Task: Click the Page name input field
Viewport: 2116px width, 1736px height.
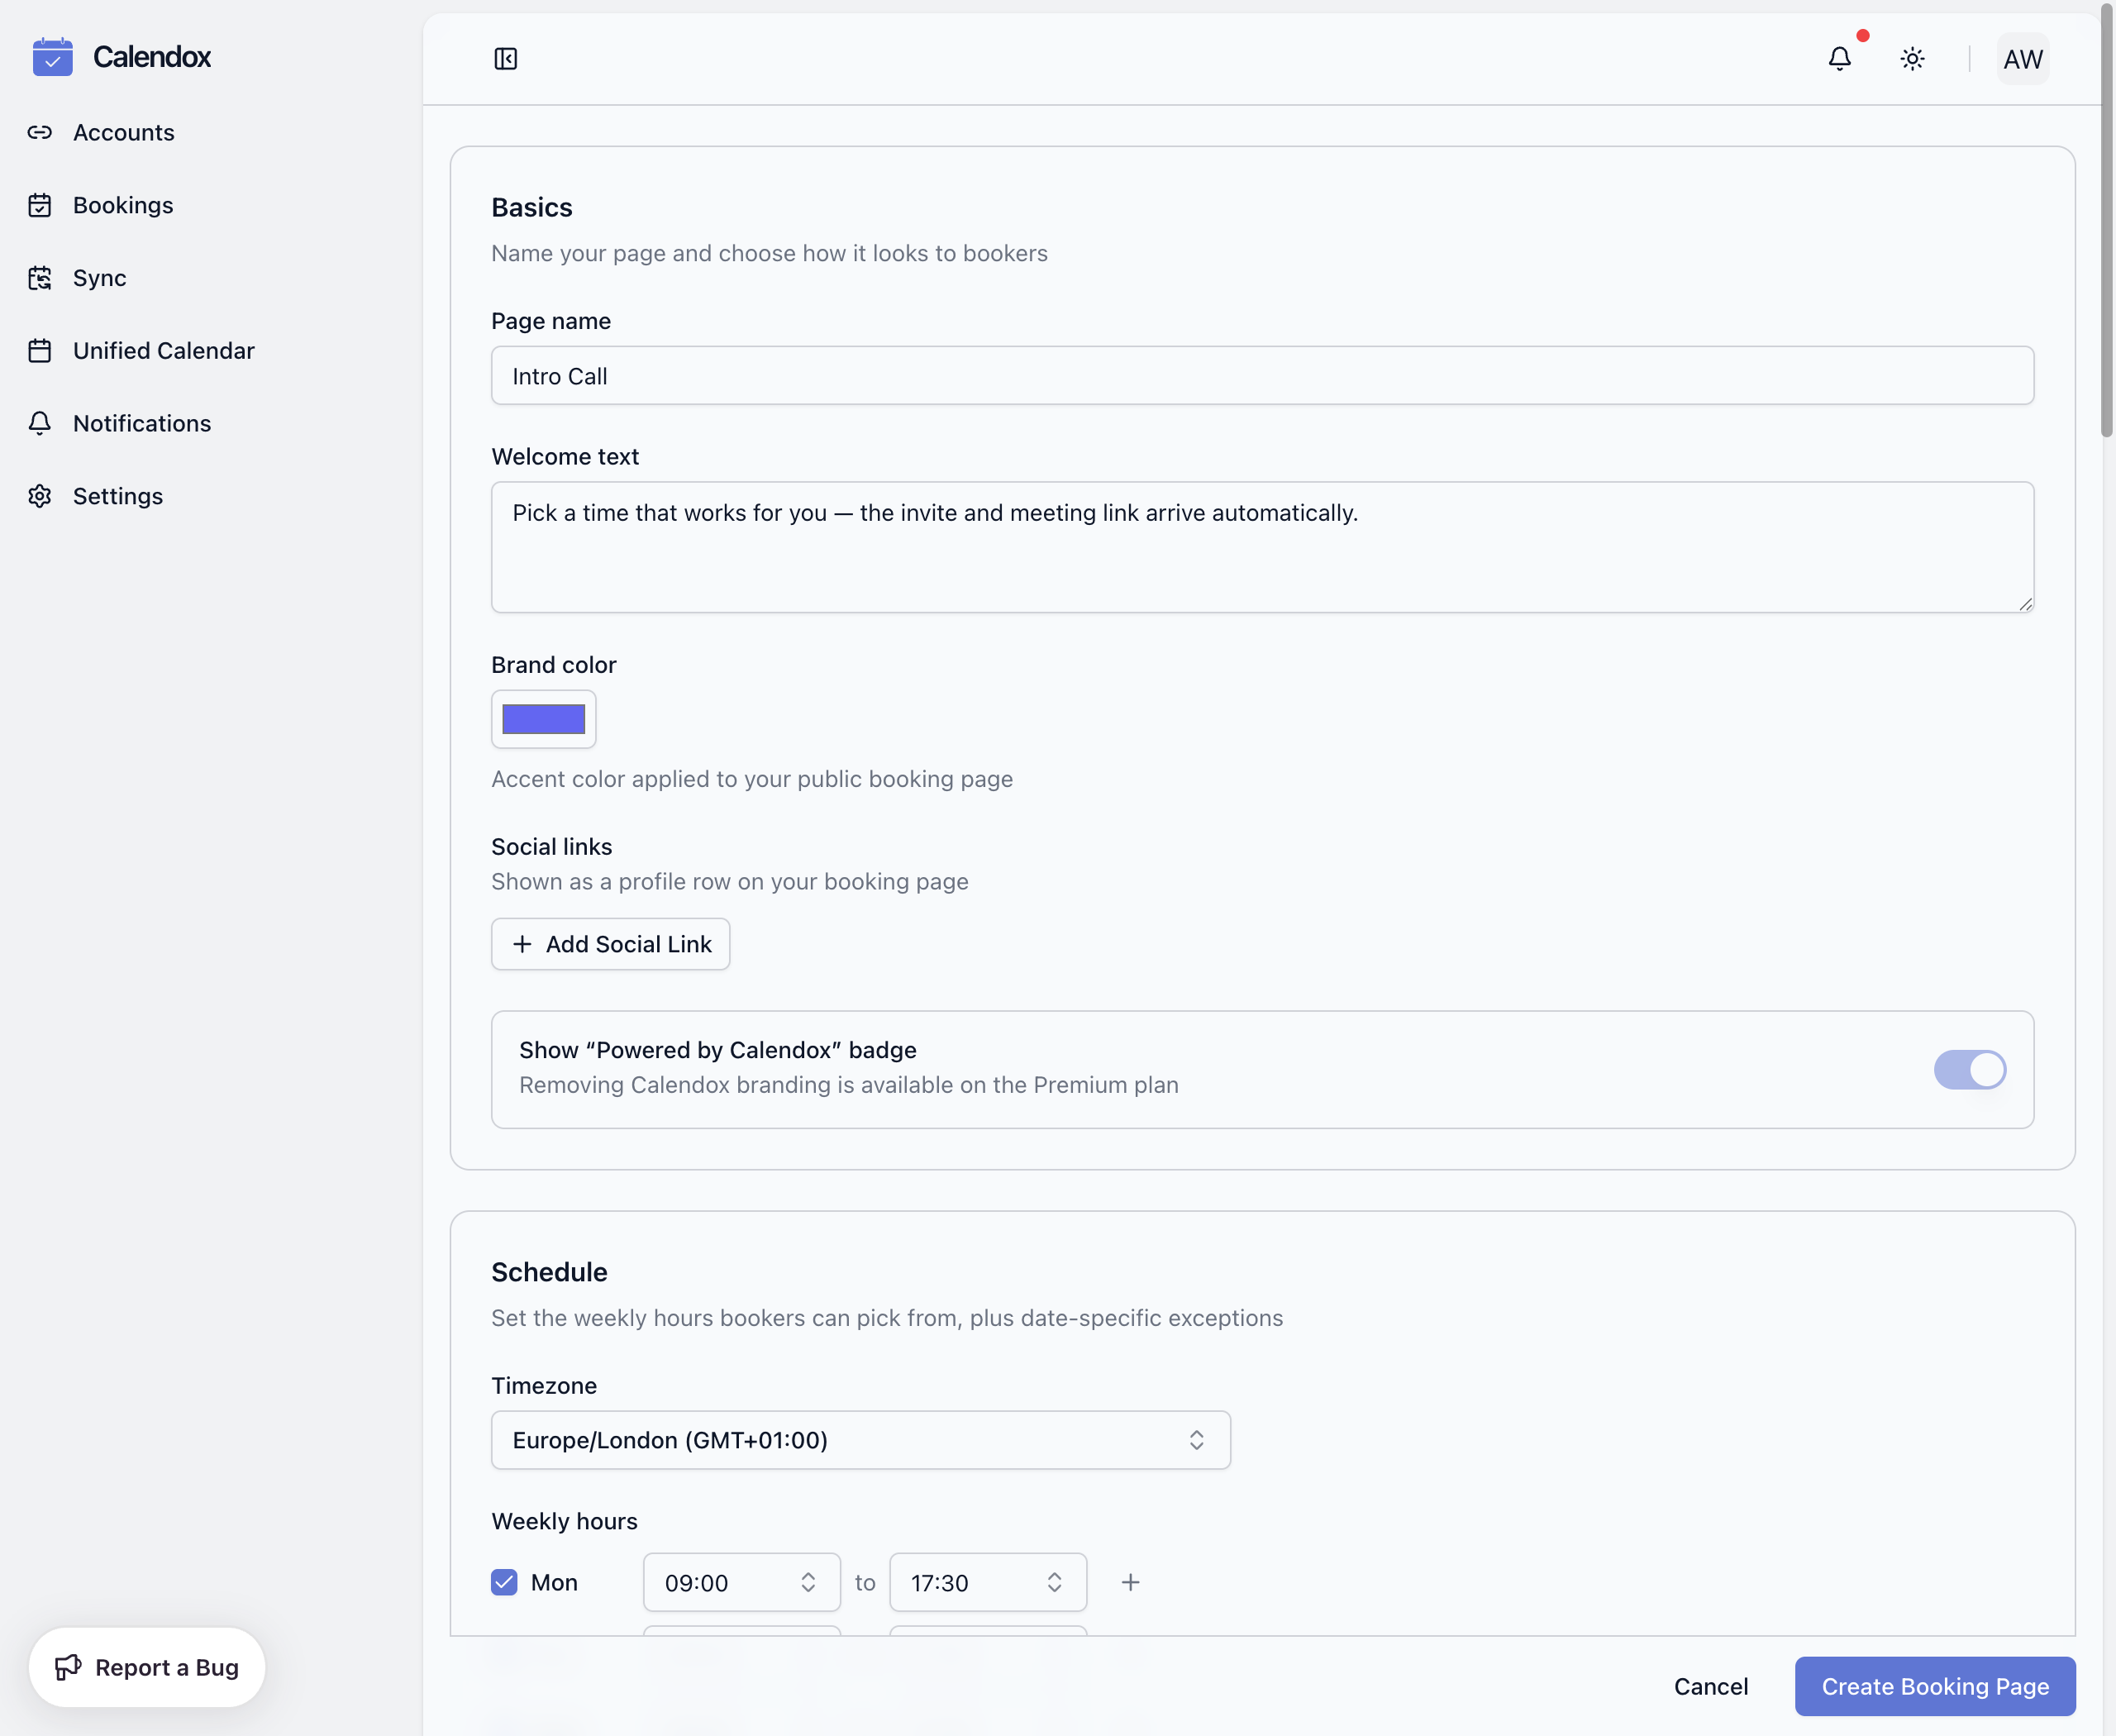Action: 1262,376
